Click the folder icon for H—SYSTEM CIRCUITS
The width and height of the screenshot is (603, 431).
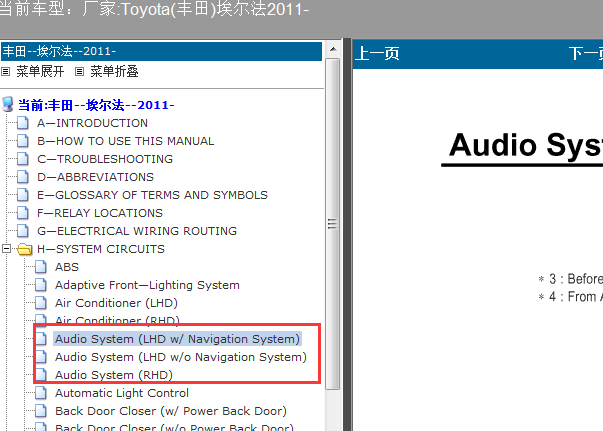(x=24, y=249)
